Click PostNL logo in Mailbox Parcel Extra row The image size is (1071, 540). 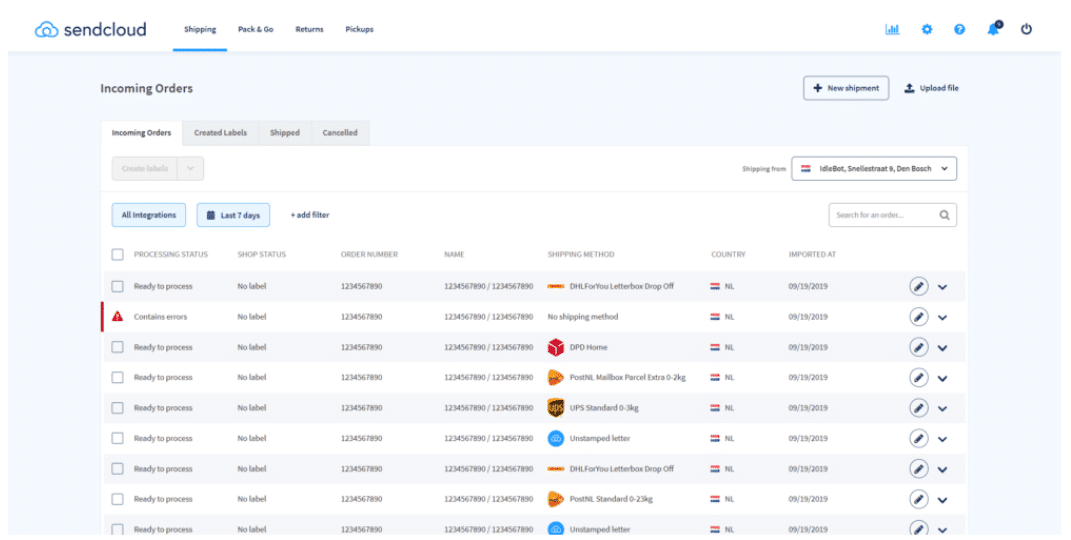pyautogui.click(x=556, y=378)
